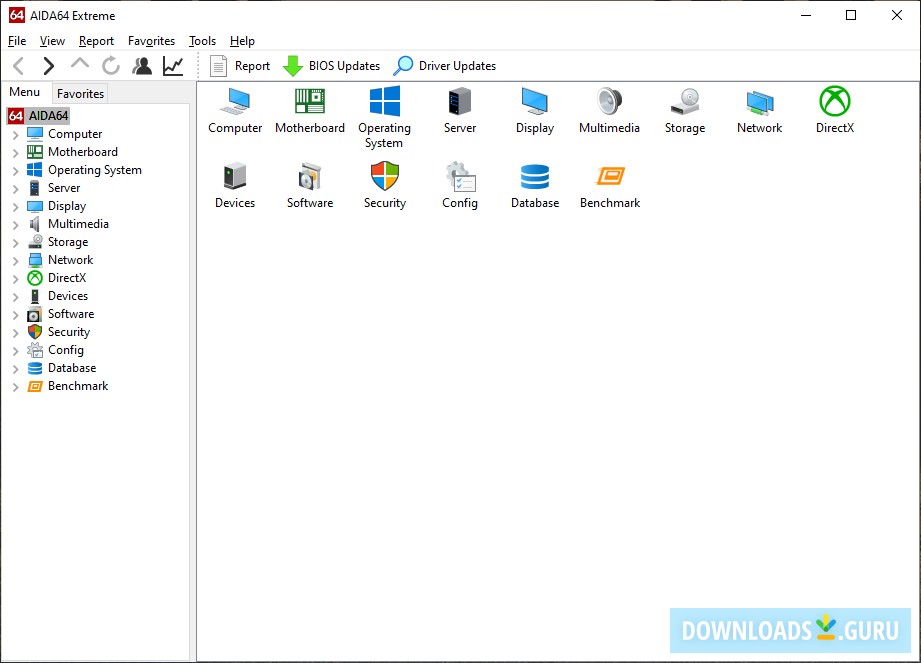Switch to the Favorites tab

pyautogui.click(x=80, y=93)
